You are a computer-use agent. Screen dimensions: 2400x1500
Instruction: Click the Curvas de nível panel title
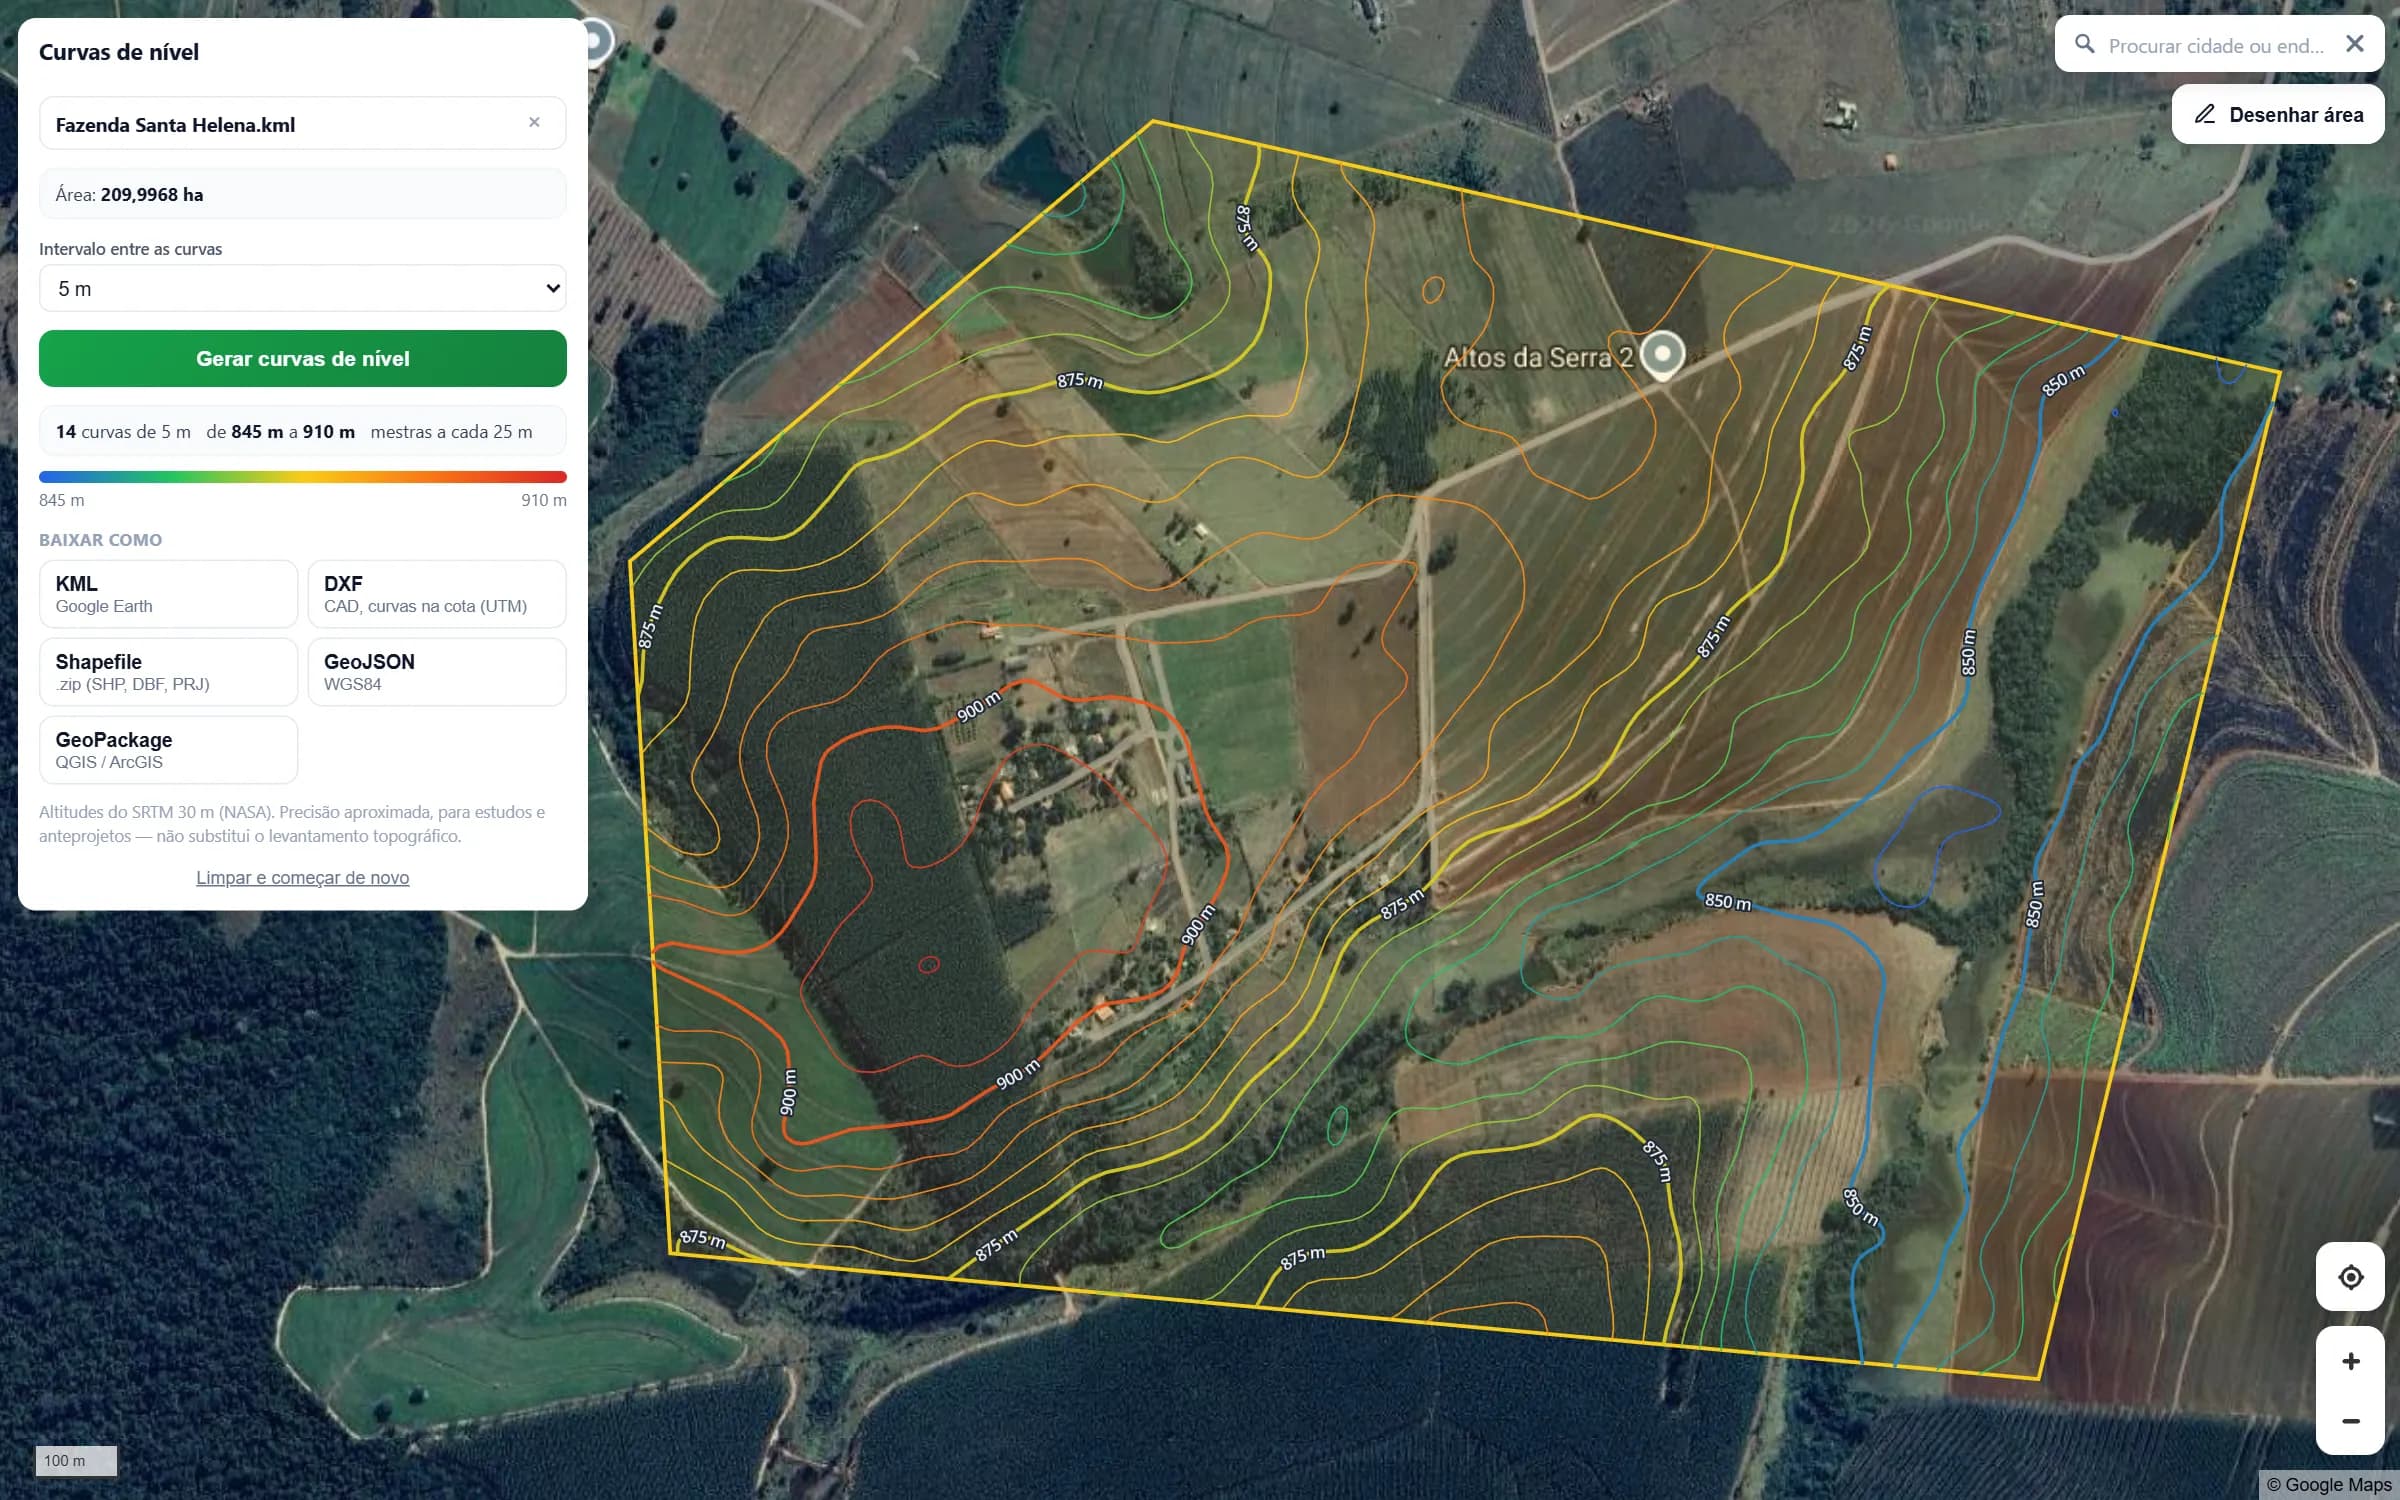119,52
